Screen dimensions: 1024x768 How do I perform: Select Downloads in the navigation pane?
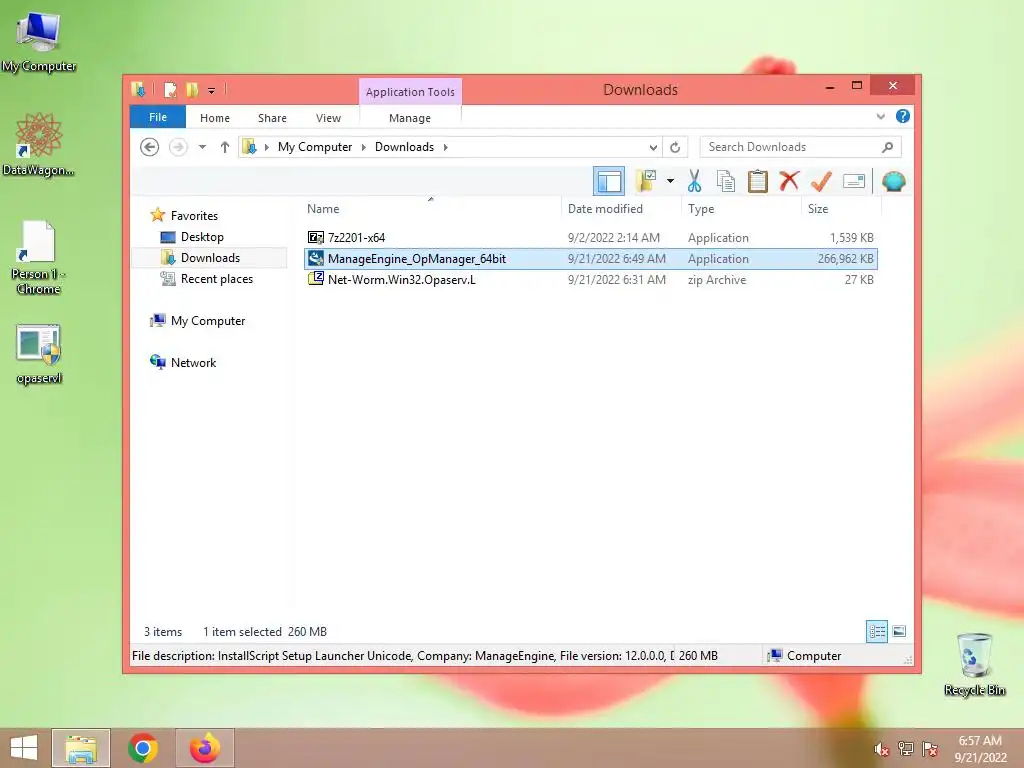click(x=210, y=257)
